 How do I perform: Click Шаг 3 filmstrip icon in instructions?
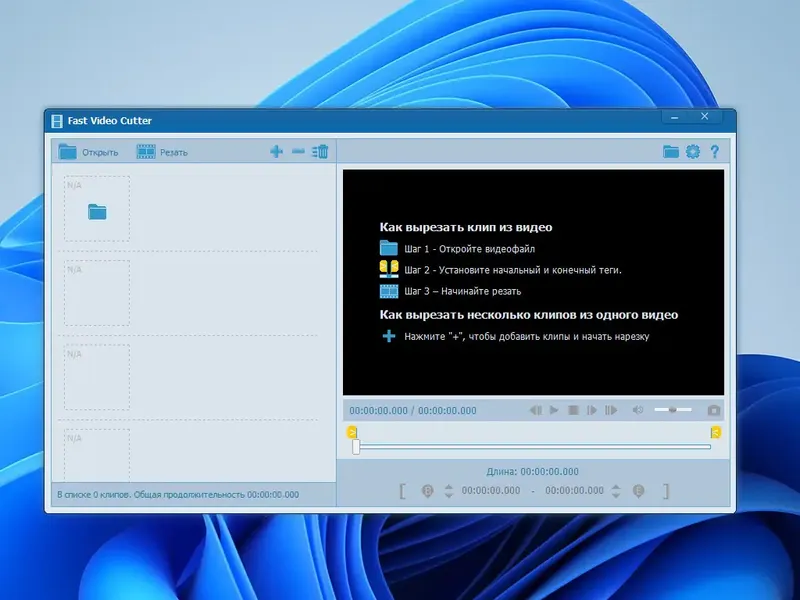click(389, 291)
